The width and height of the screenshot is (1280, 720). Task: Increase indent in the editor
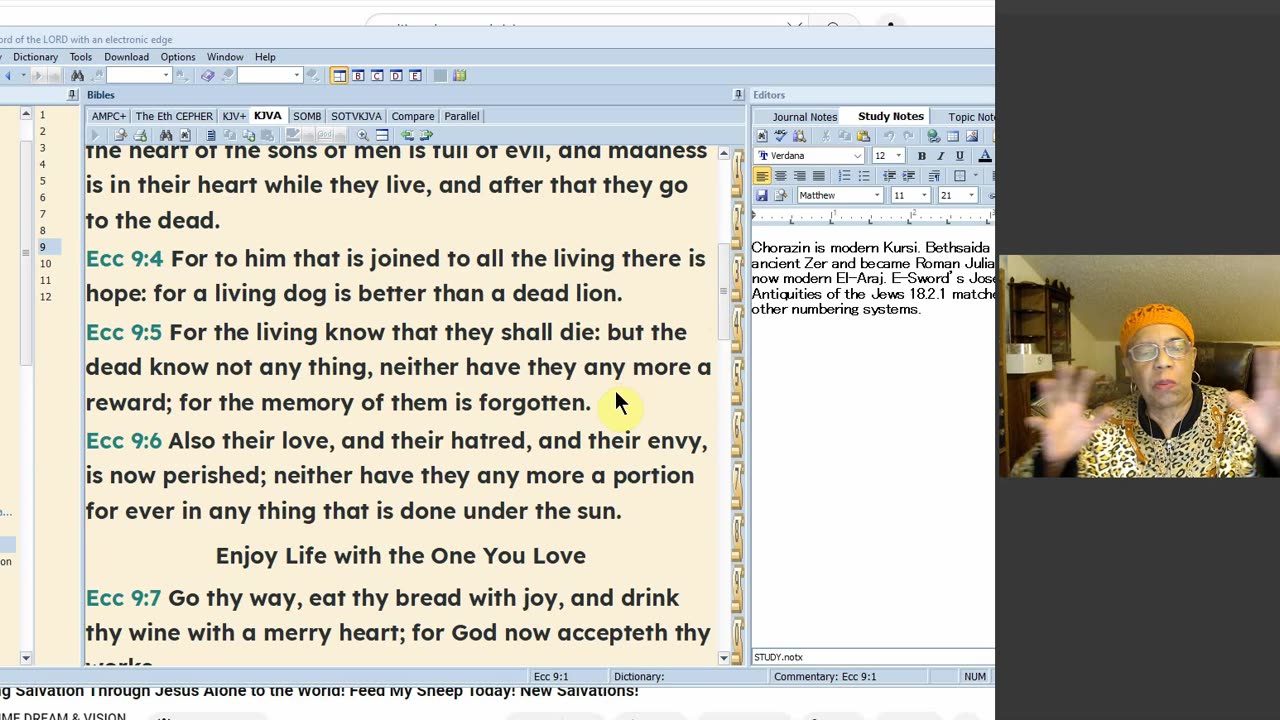tap(908, 176)
